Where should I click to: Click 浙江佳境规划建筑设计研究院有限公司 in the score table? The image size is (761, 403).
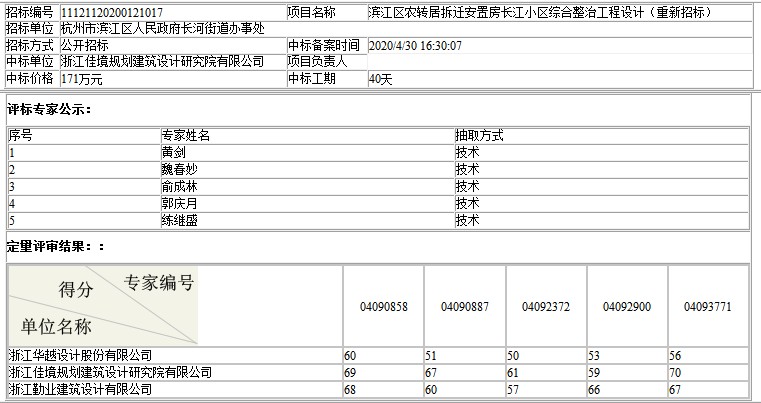point(110,372)
